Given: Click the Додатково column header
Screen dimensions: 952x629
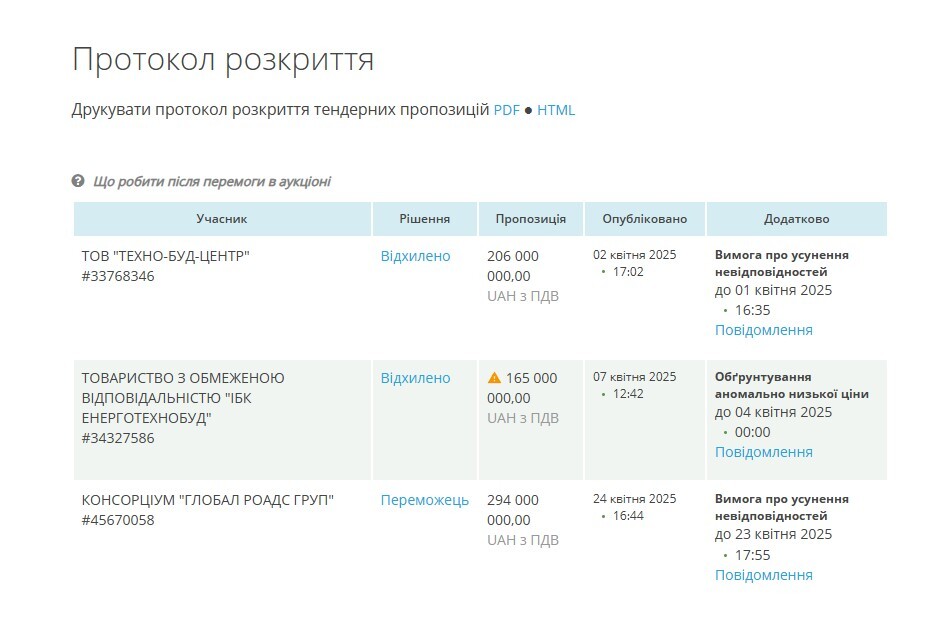Looking at the screenshot, I should click(797, 219).
